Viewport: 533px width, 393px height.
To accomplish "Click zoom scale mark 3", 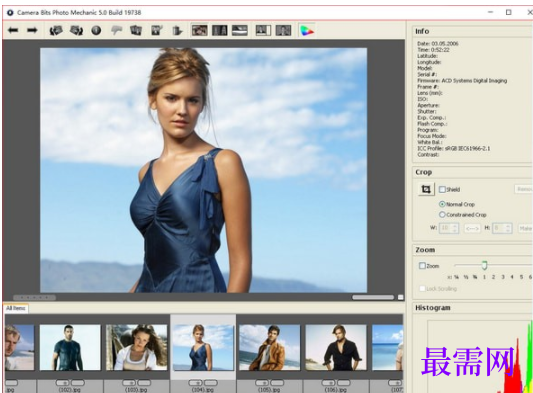I will (x=503, y=277).
